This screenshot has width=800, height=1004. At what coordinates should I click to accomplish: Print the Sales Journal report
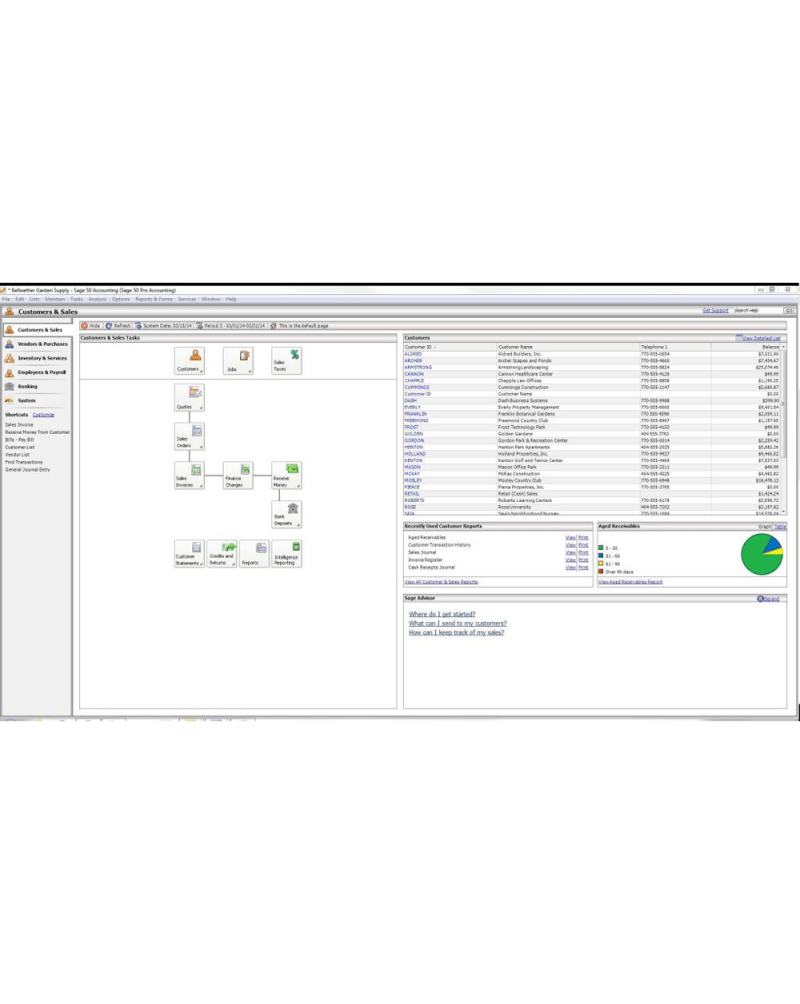click(583, 553)
